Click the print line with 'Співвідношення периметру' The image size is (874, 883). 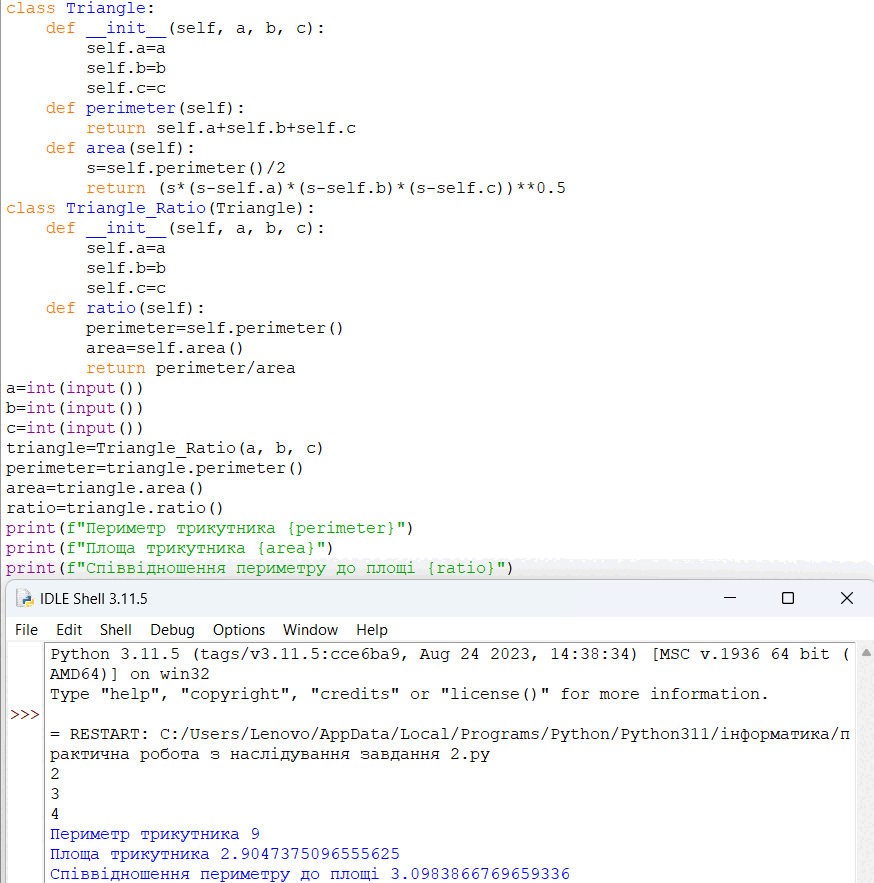click(x=260, y=568)
